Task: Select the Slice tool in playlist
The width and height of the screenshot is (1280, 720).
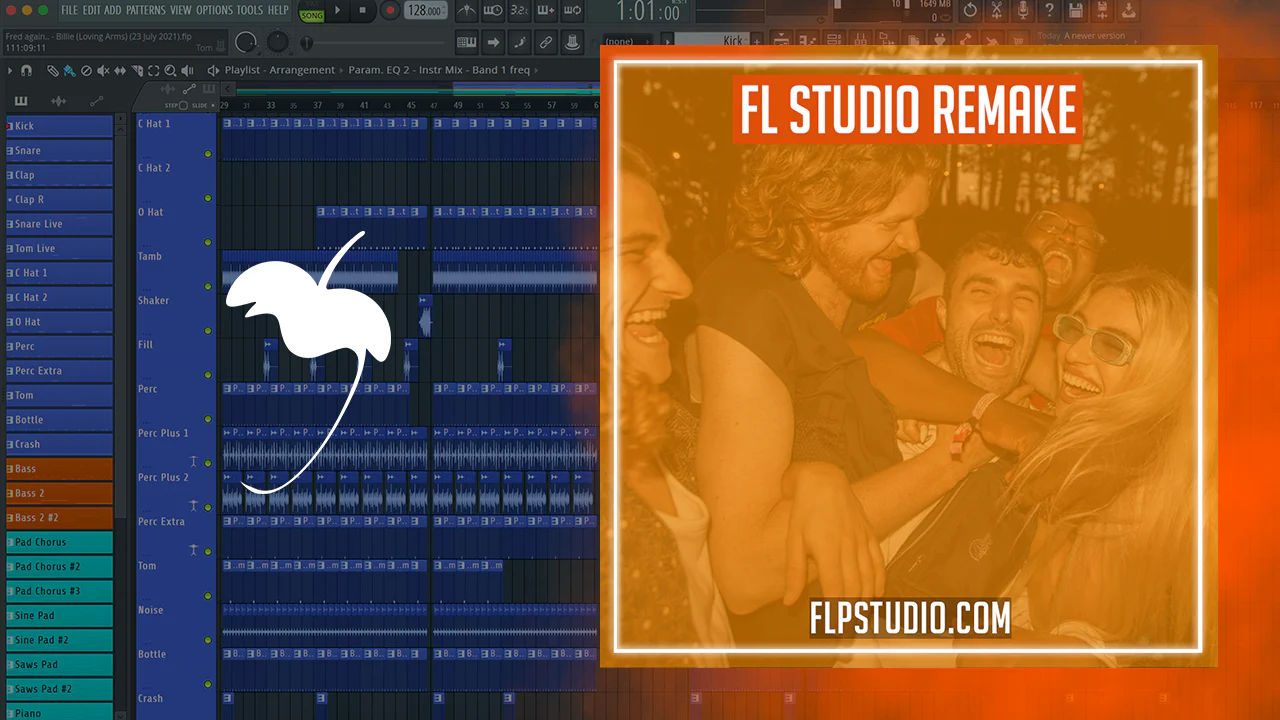Action: click(x=137, y=71)
